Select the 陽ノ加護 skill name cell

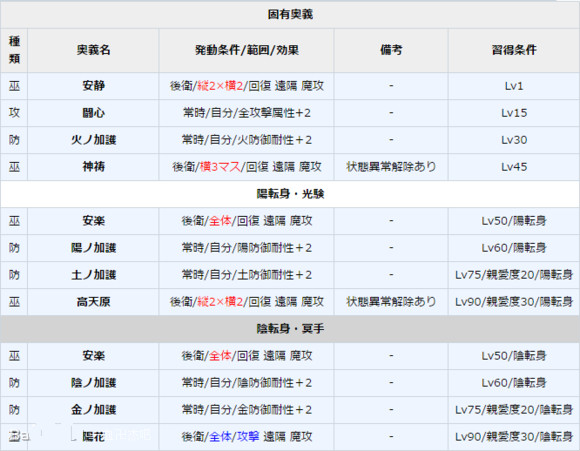(x=93, y=248)
